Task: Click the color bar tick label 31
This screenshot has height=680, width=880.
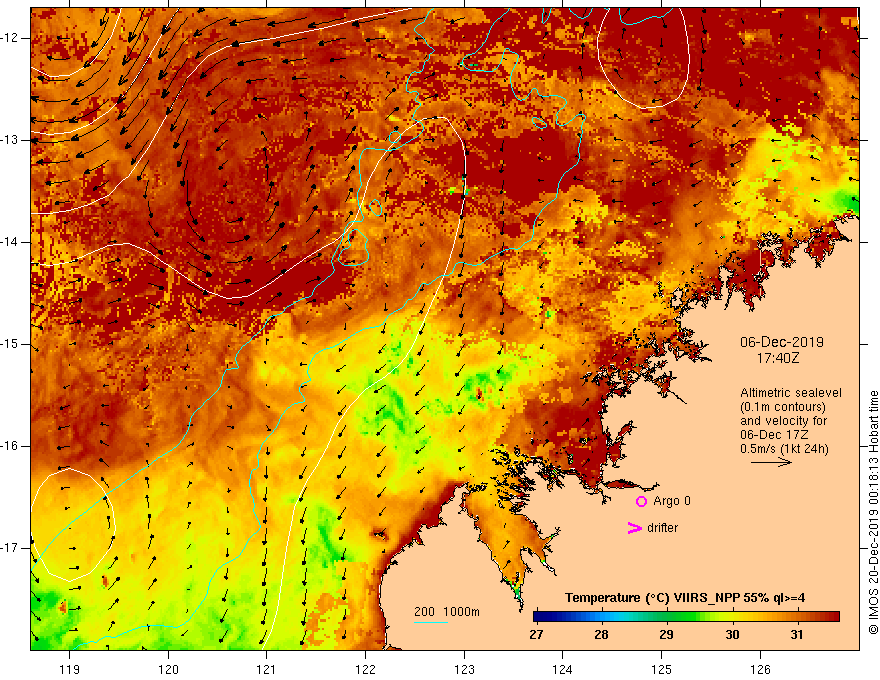Action: pyautogui.click(x=796, y=635)
